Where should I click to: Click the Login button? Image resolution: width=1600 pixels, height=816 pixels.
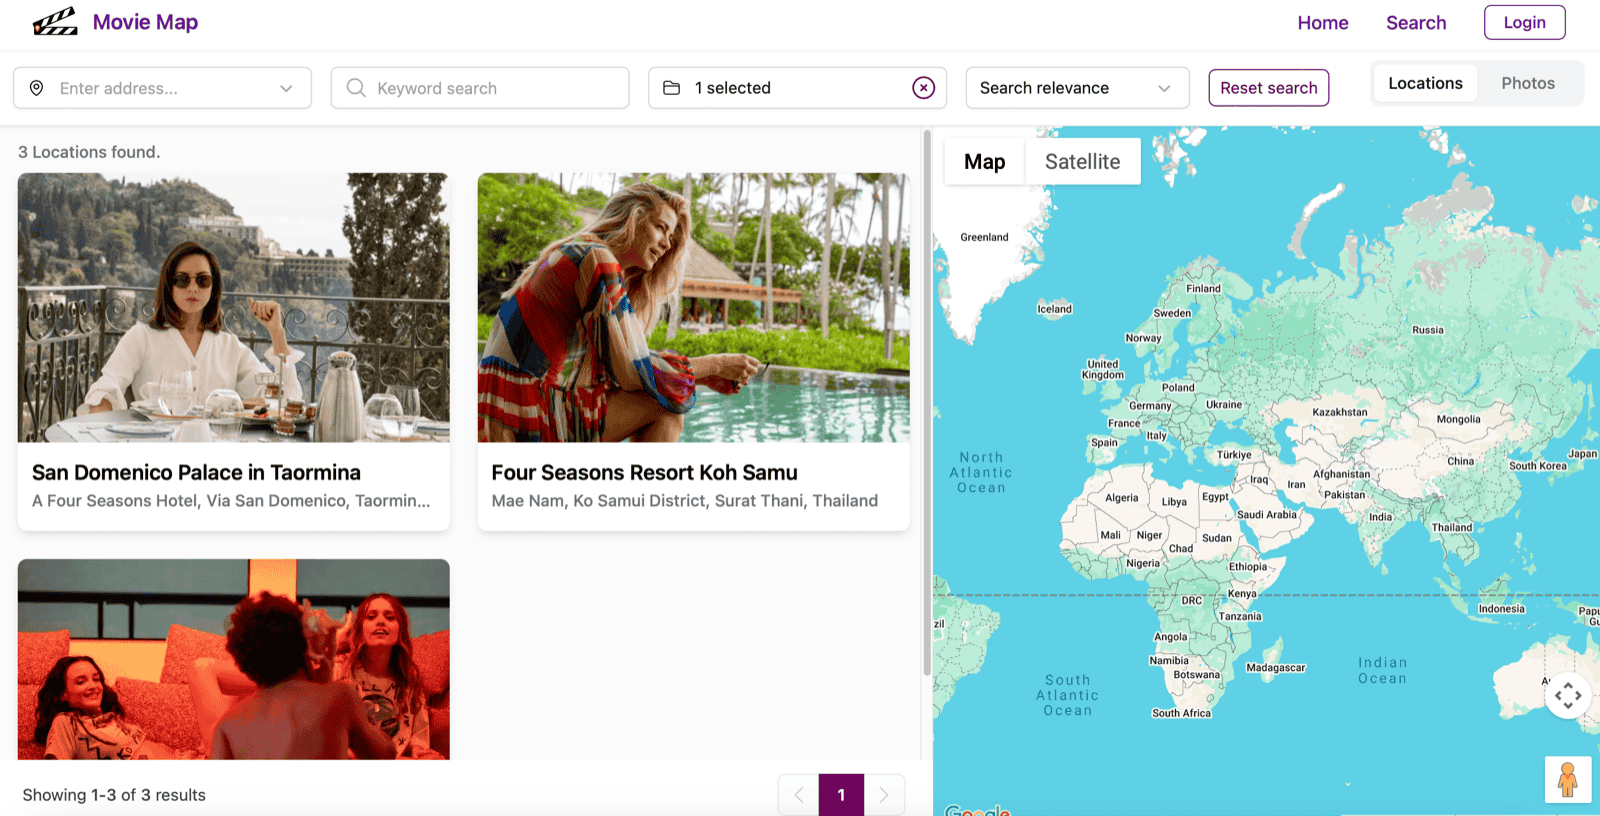pyautogui.click(x=1524, y=22)
